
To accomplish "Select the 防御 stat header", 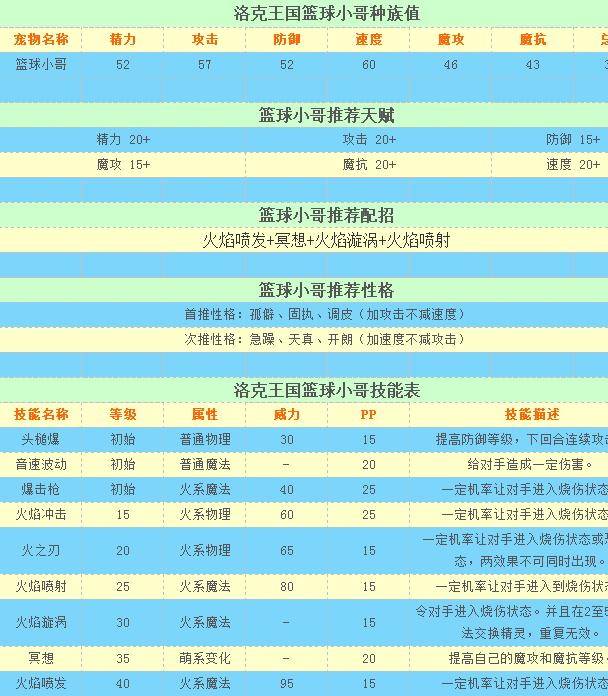I will [x=287, y=40].
